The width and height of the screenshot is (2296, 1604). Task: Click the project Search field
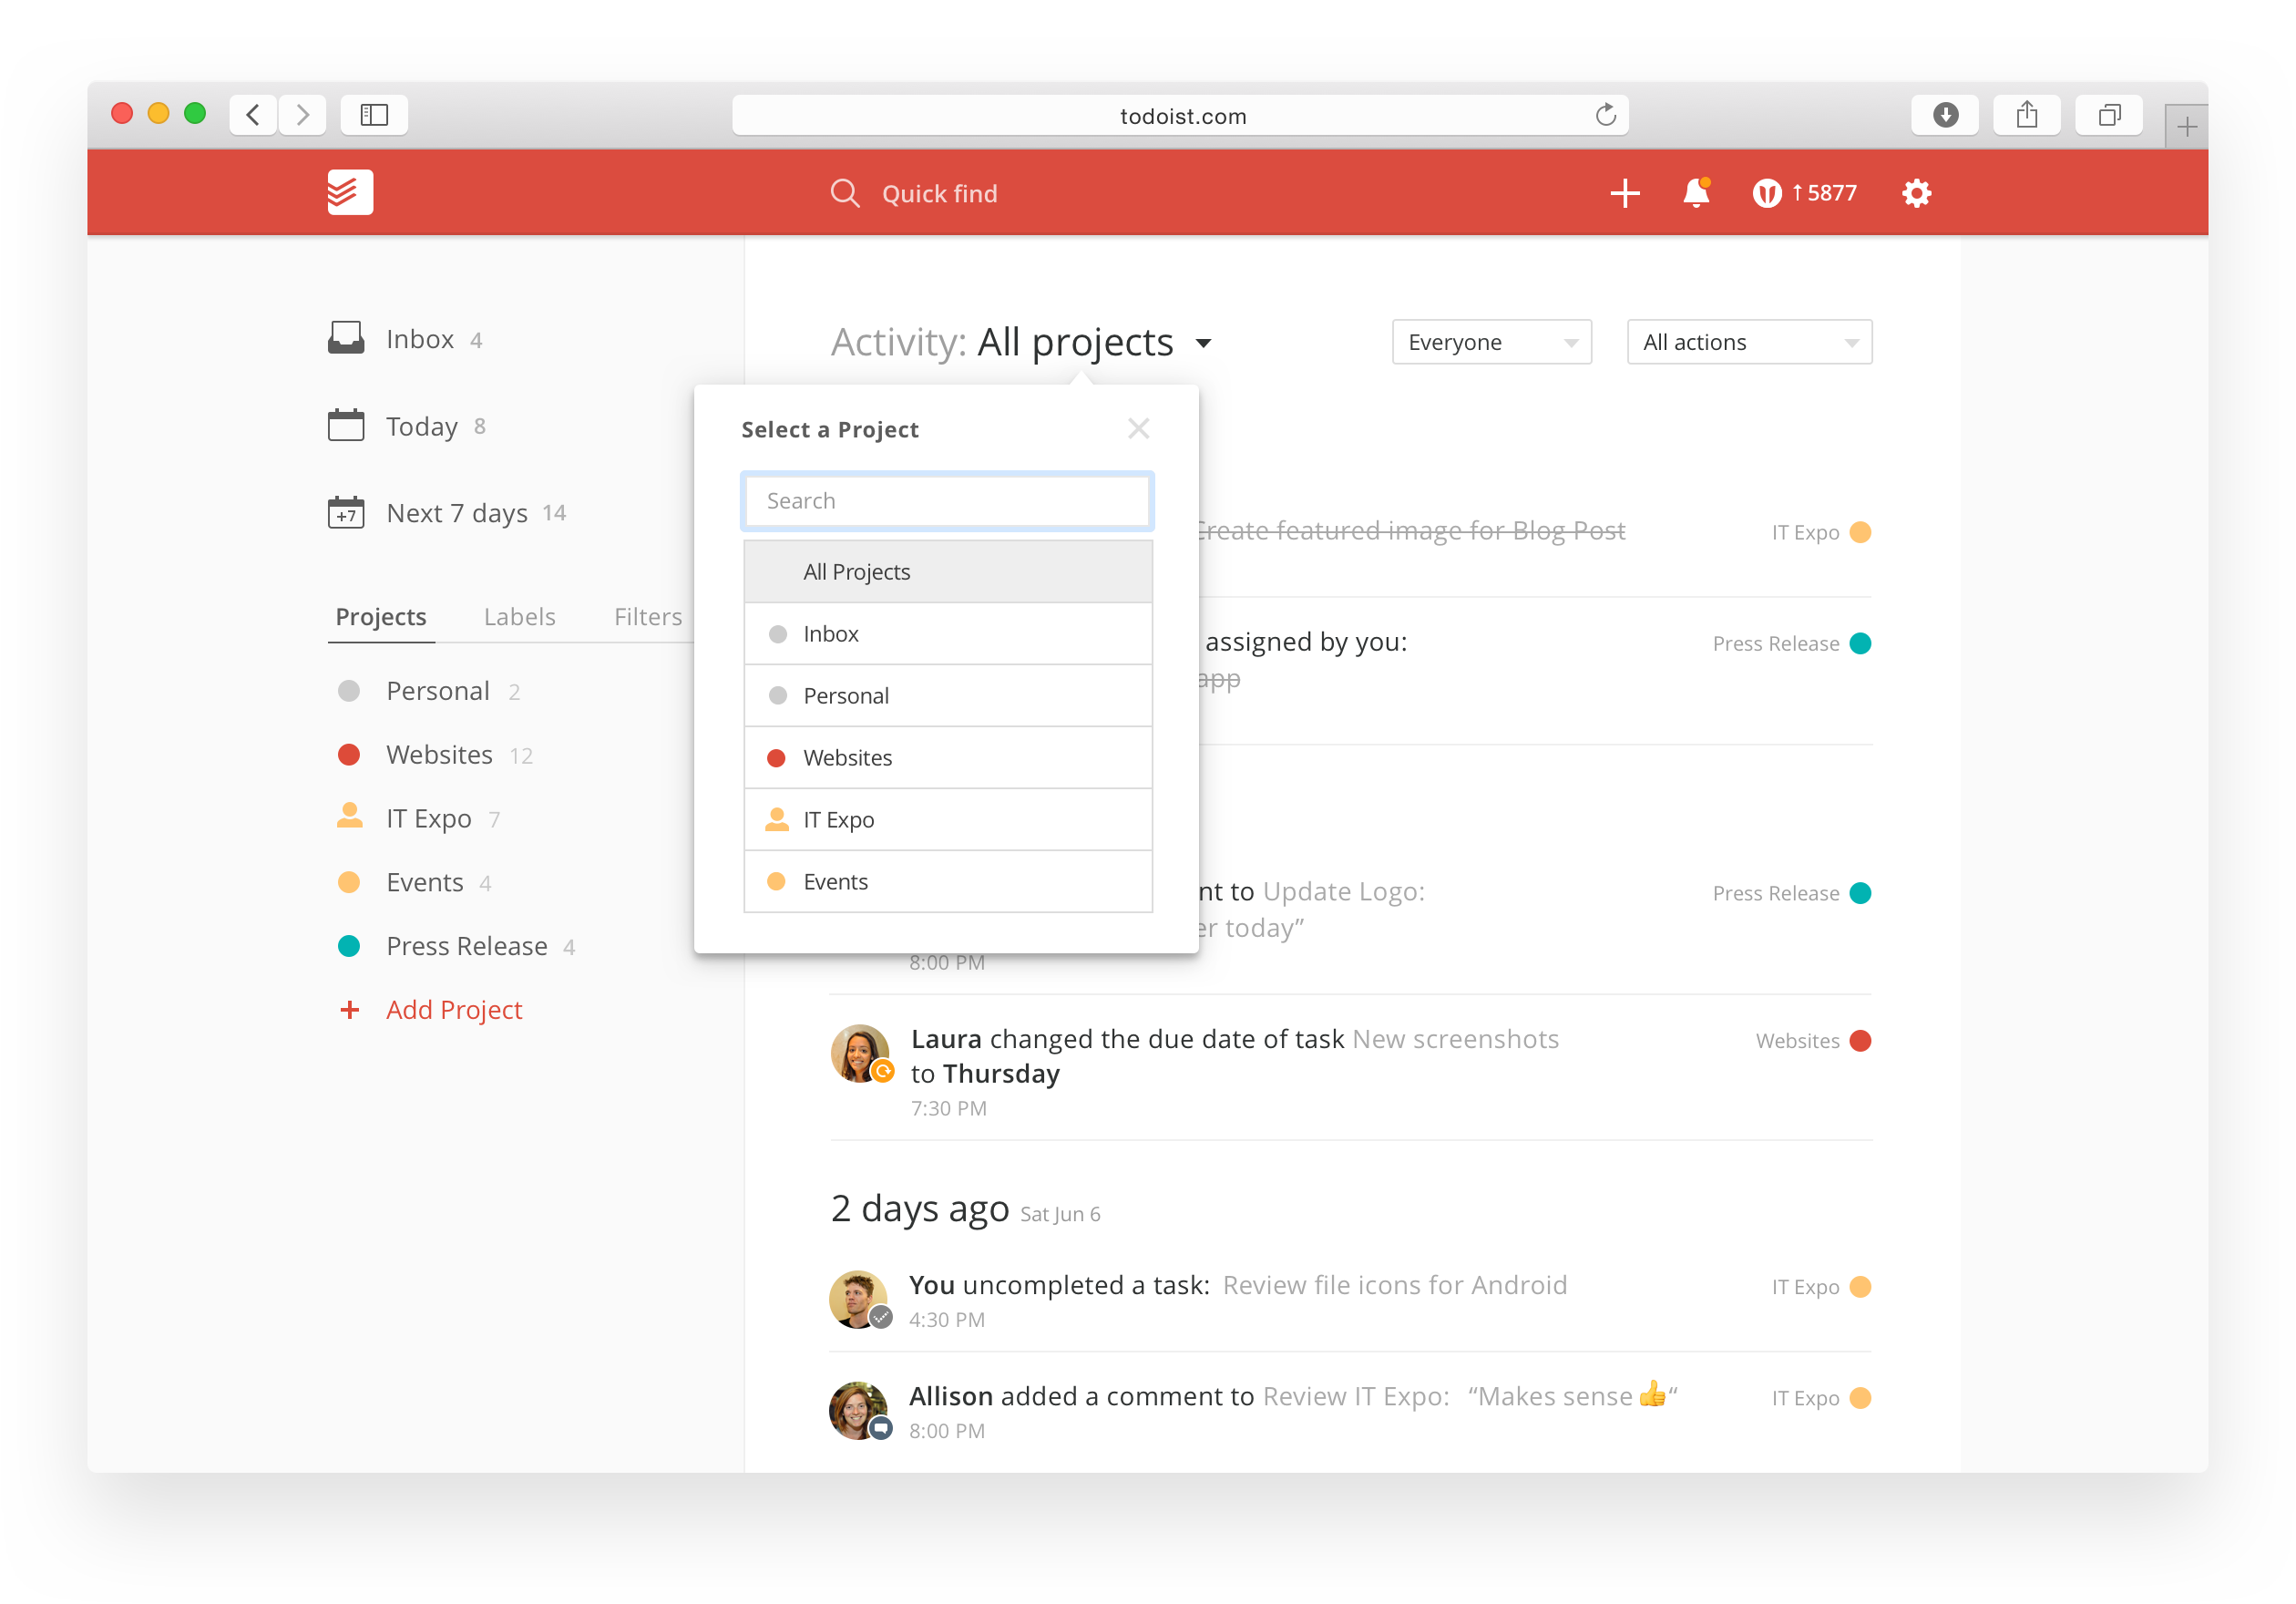click(948, 501)
